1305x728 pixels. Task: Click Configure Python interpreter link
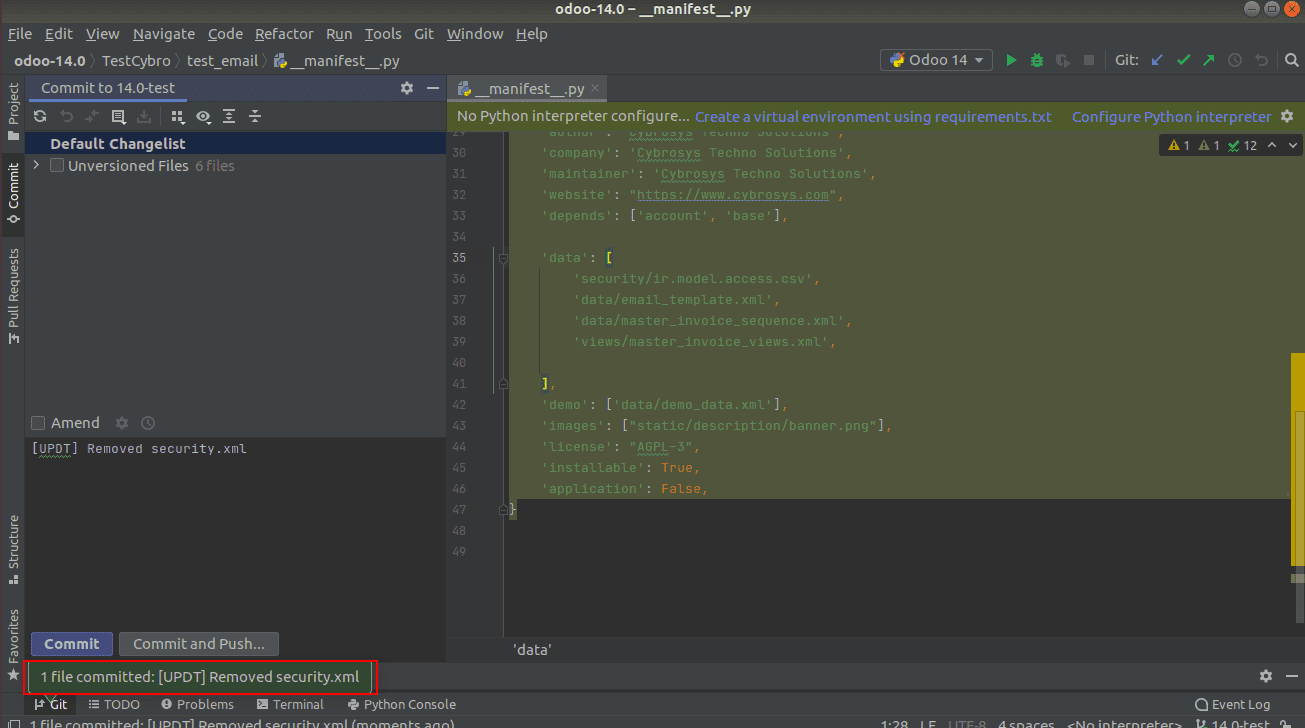[1172, 117]
